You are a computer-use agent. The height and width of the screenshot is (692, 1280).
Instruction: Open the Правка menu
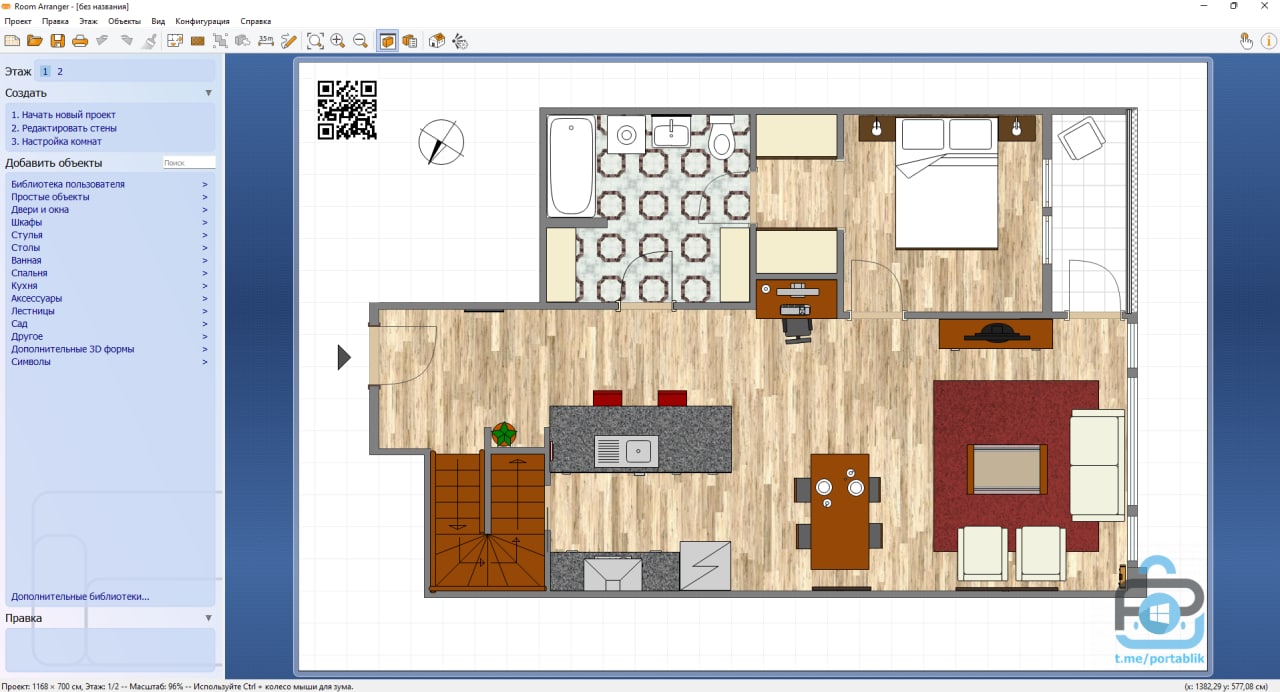click(55, 21)
